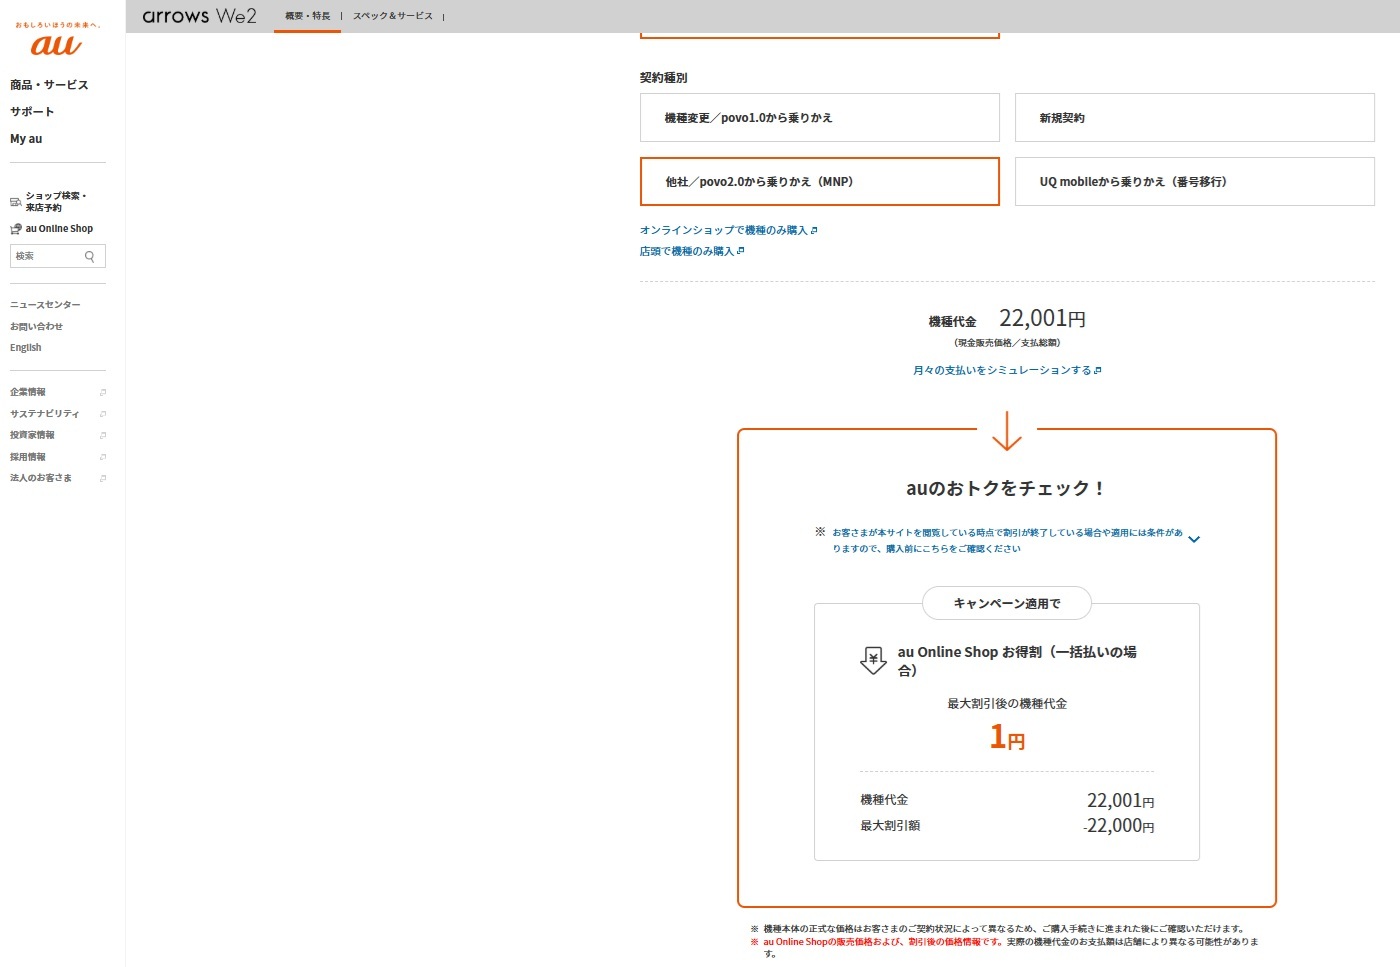Click the 検索 search input field
Image resolution: width=1400 pixels, height=967 pixels.
(x=47, y=257)
